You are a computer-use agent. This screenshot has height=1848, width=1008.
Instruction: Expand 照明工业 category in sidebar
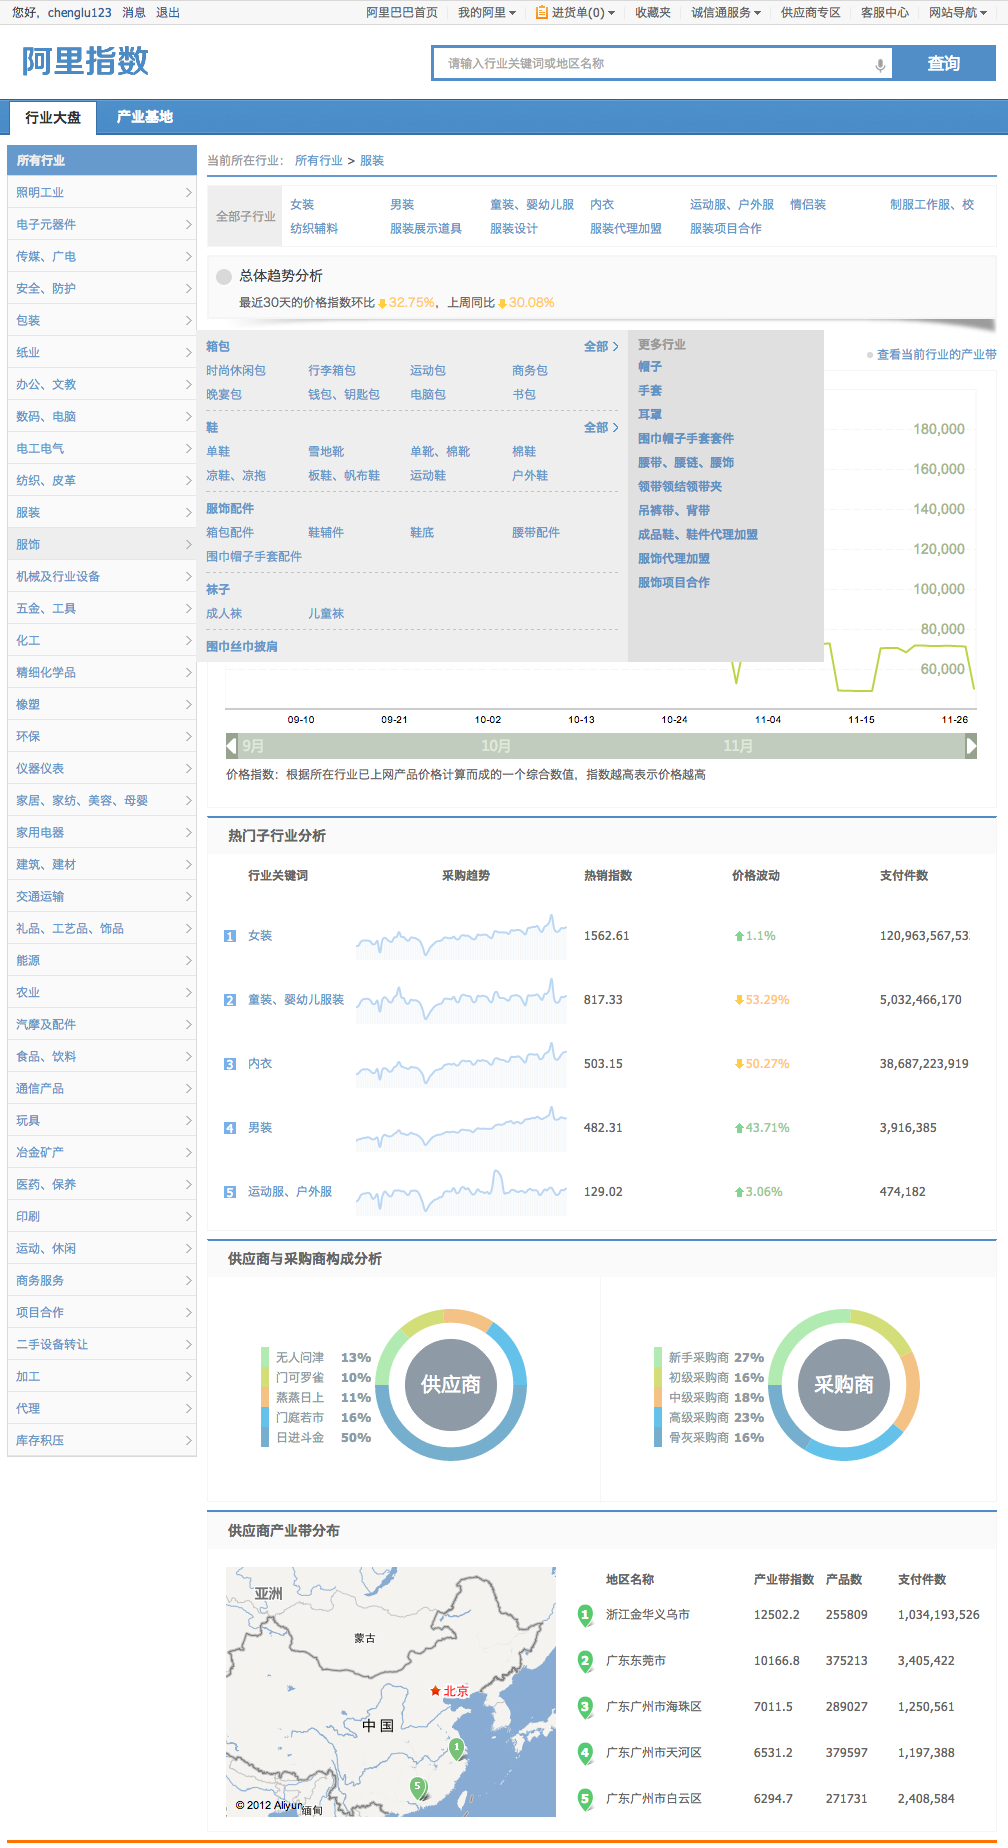102,193
